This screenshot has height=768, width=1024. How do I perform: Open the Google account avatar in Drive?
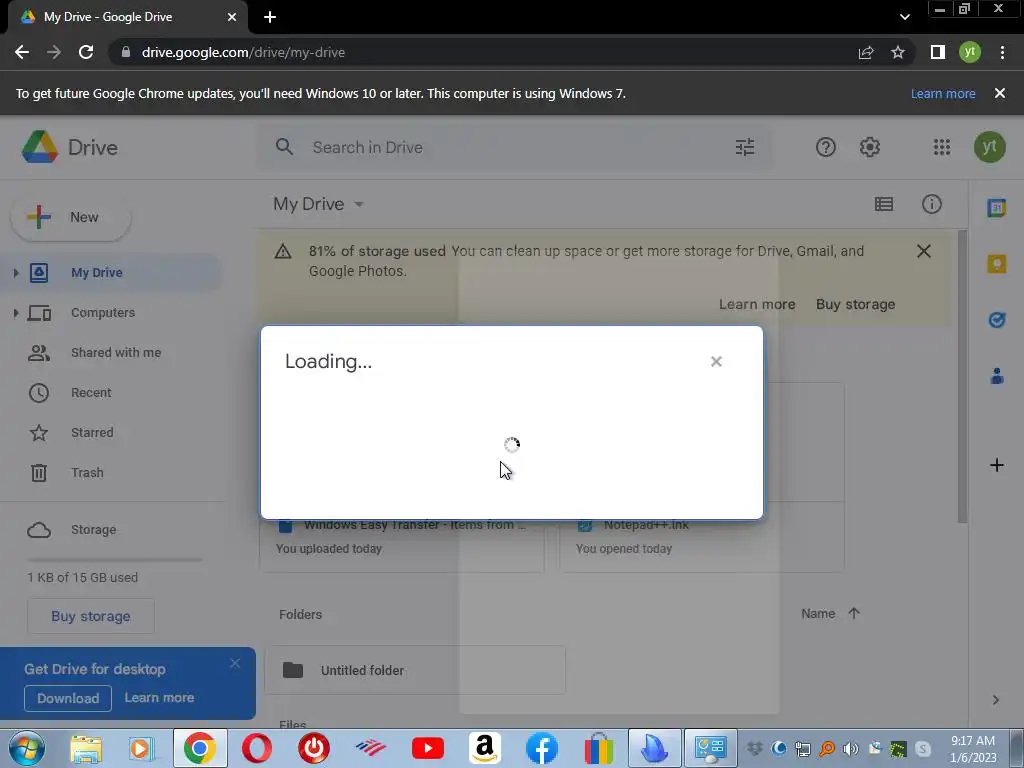(x=989, y=147)
